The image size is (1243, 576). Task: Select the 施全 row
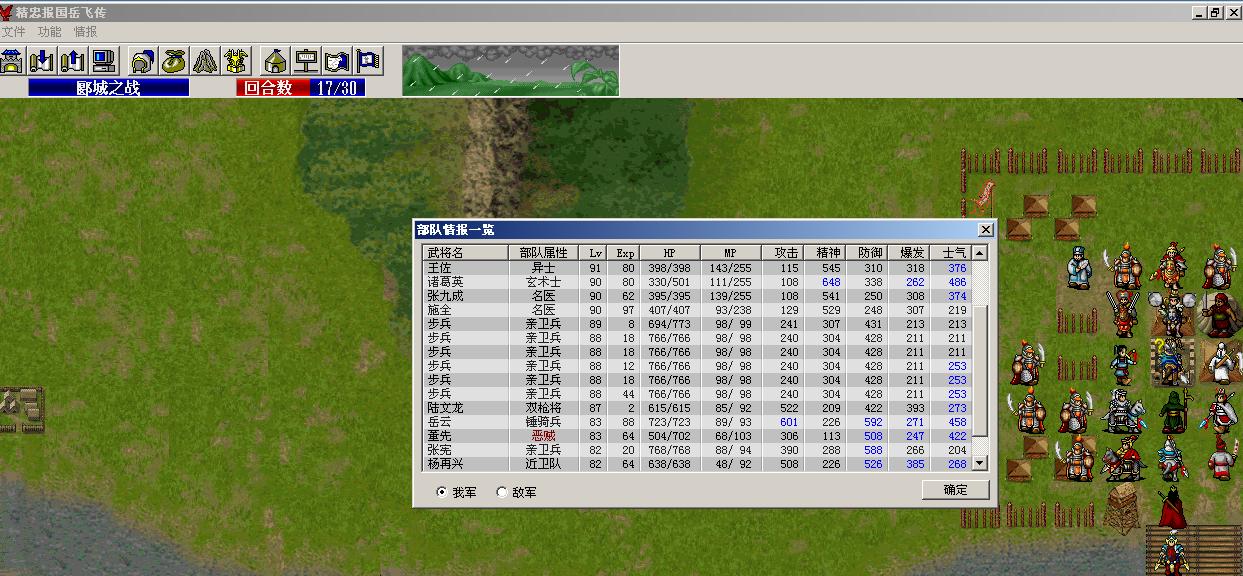click(698, 310)
